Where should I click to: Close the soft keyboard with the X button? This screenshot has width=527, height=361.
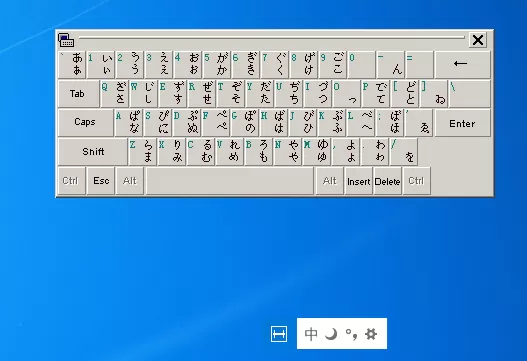478,40
